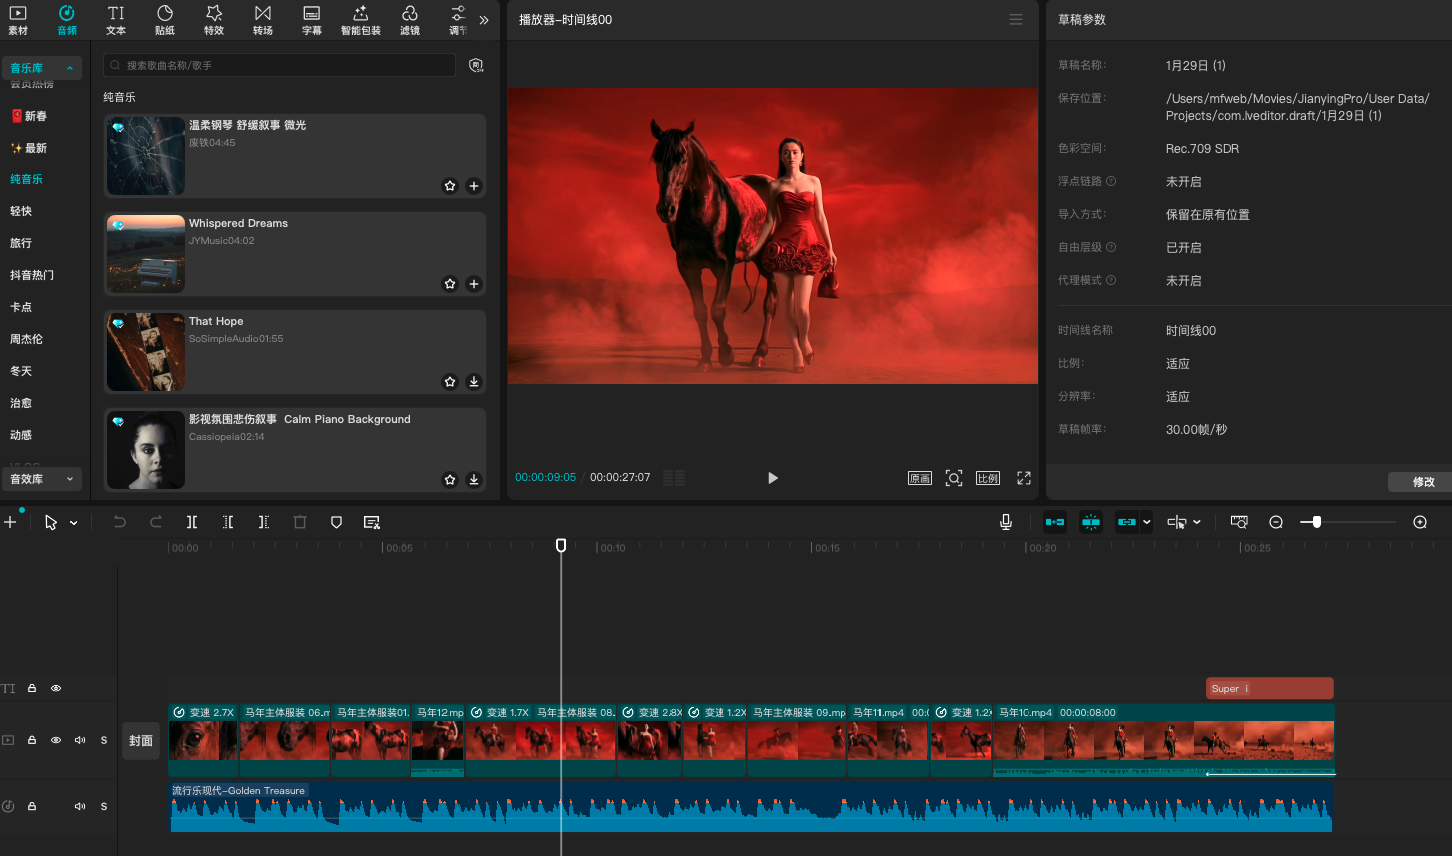Open the selection tool dropdown arrow
The width and height of the screenshot is (1452, 856).
[x=74, y=523]
